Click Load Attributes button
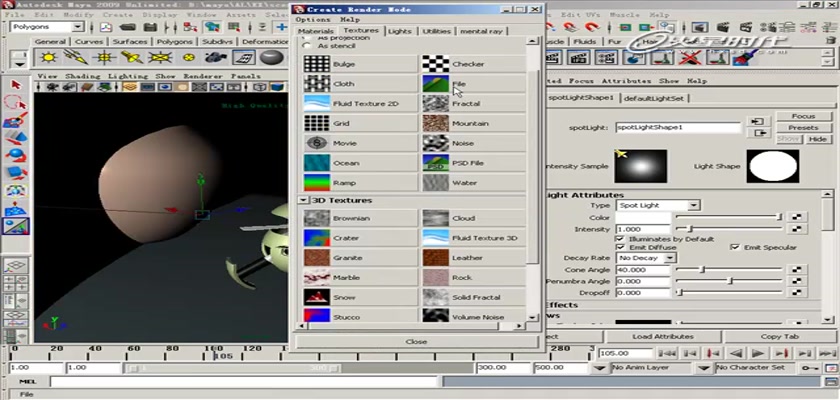 (x=663, y=337)
